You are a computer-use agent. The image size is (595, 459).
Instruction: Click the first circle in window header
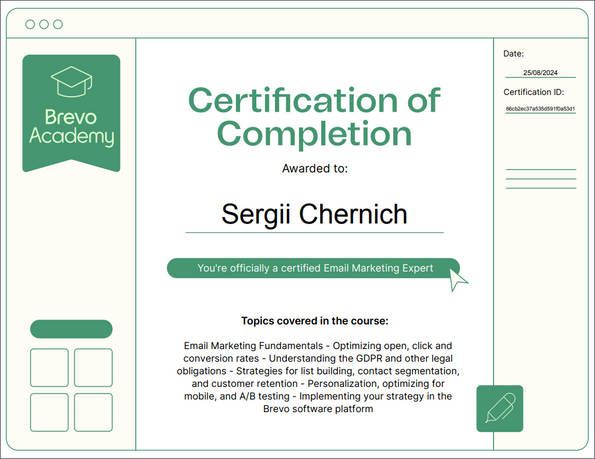click(x=30, y=24)
